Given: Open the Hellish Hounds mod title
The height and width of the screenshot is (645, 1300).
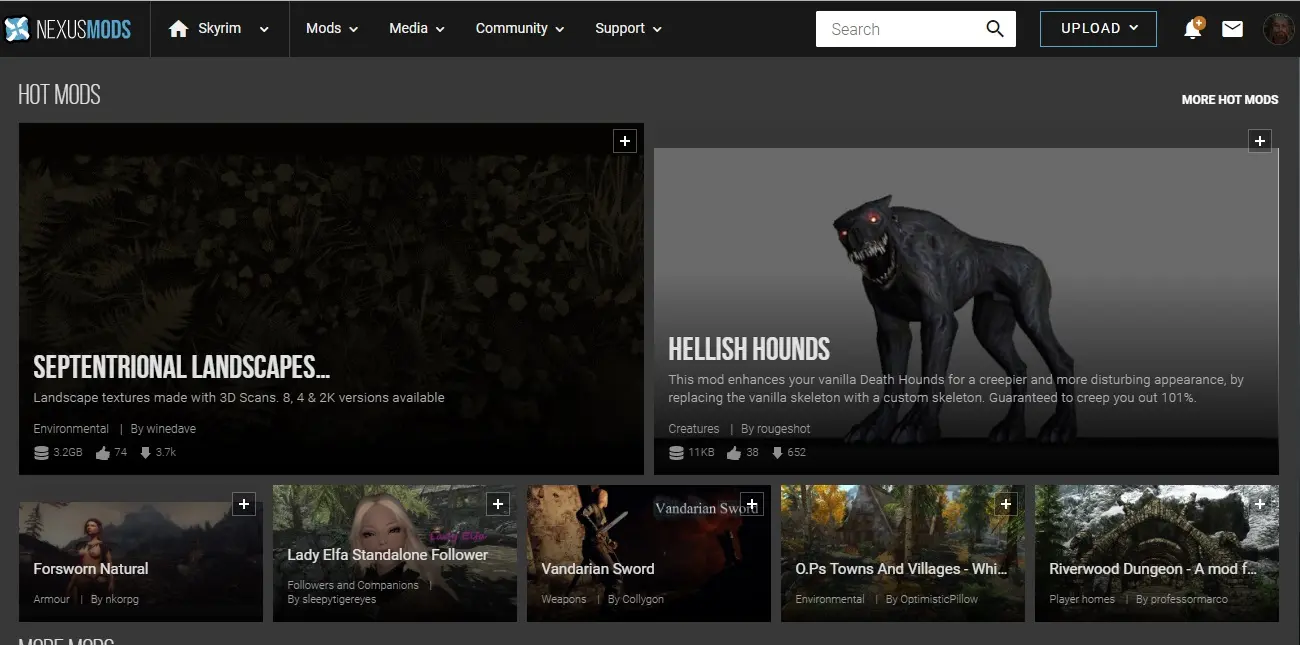Looking at the screenshot, I should coord(749,349).
